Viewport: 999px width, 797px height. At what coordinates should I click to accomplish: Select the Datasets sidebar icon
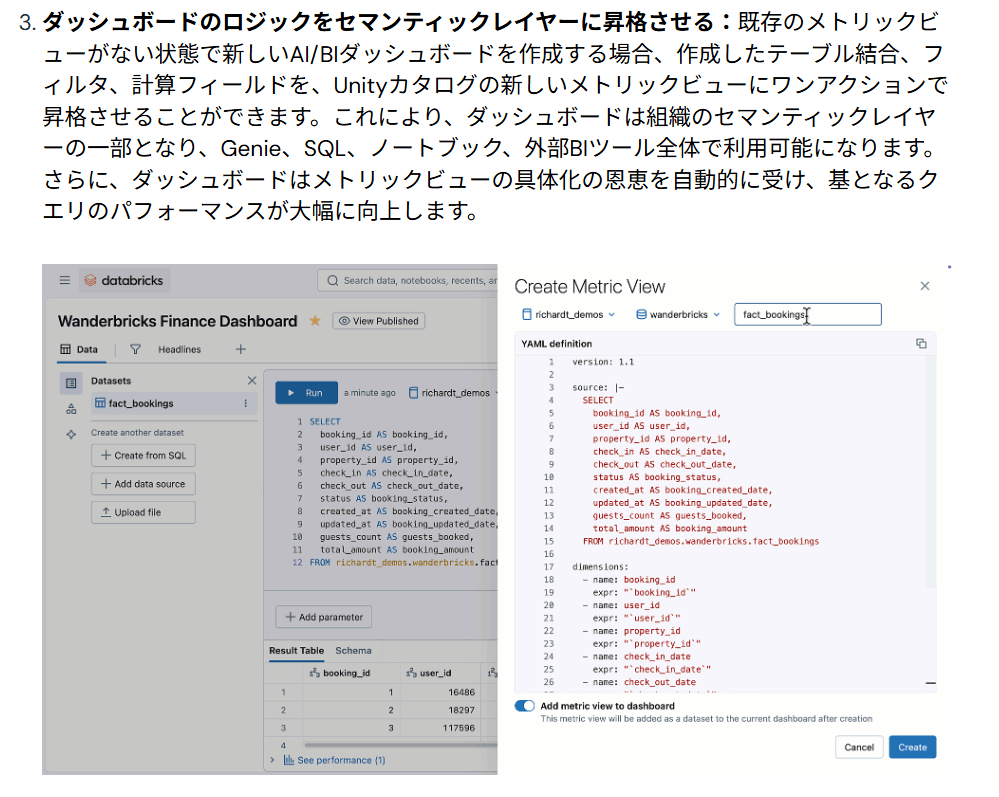pos(71,383)
